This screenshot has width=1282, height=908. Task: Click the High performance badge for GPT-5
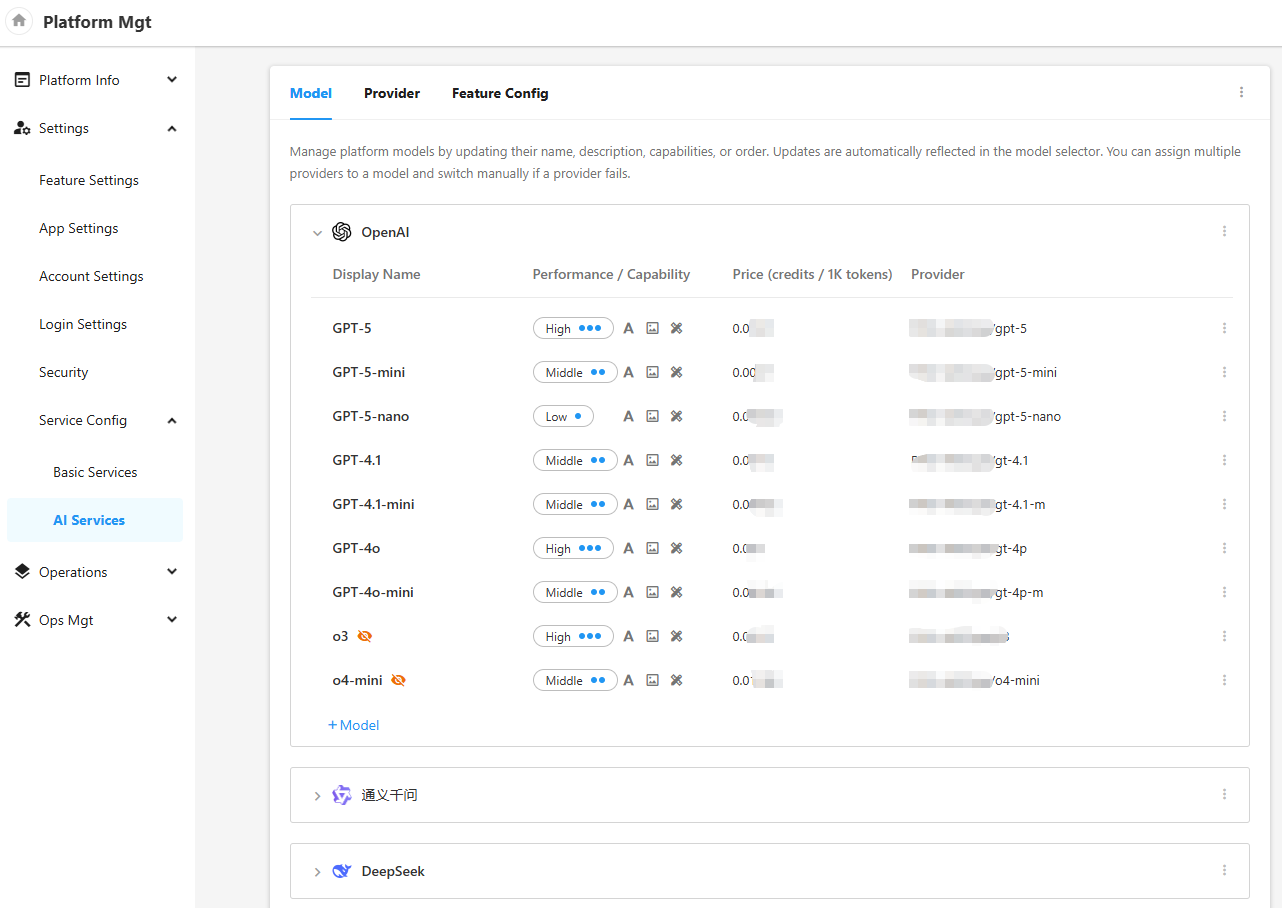tap(573, 328)
